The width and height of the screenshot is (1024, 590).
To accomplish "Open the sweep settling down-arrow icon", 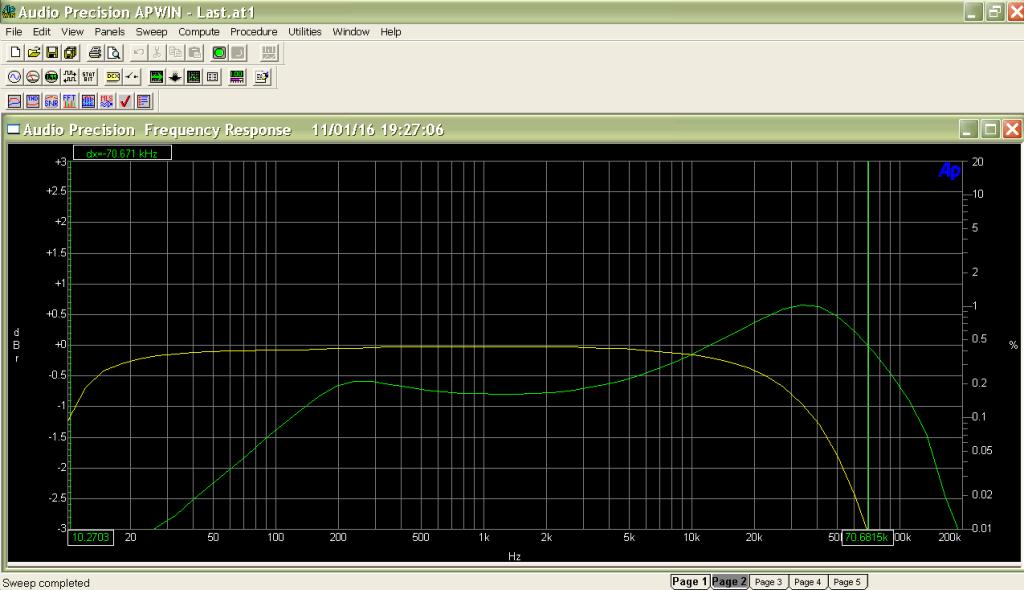I will [174, 77].
